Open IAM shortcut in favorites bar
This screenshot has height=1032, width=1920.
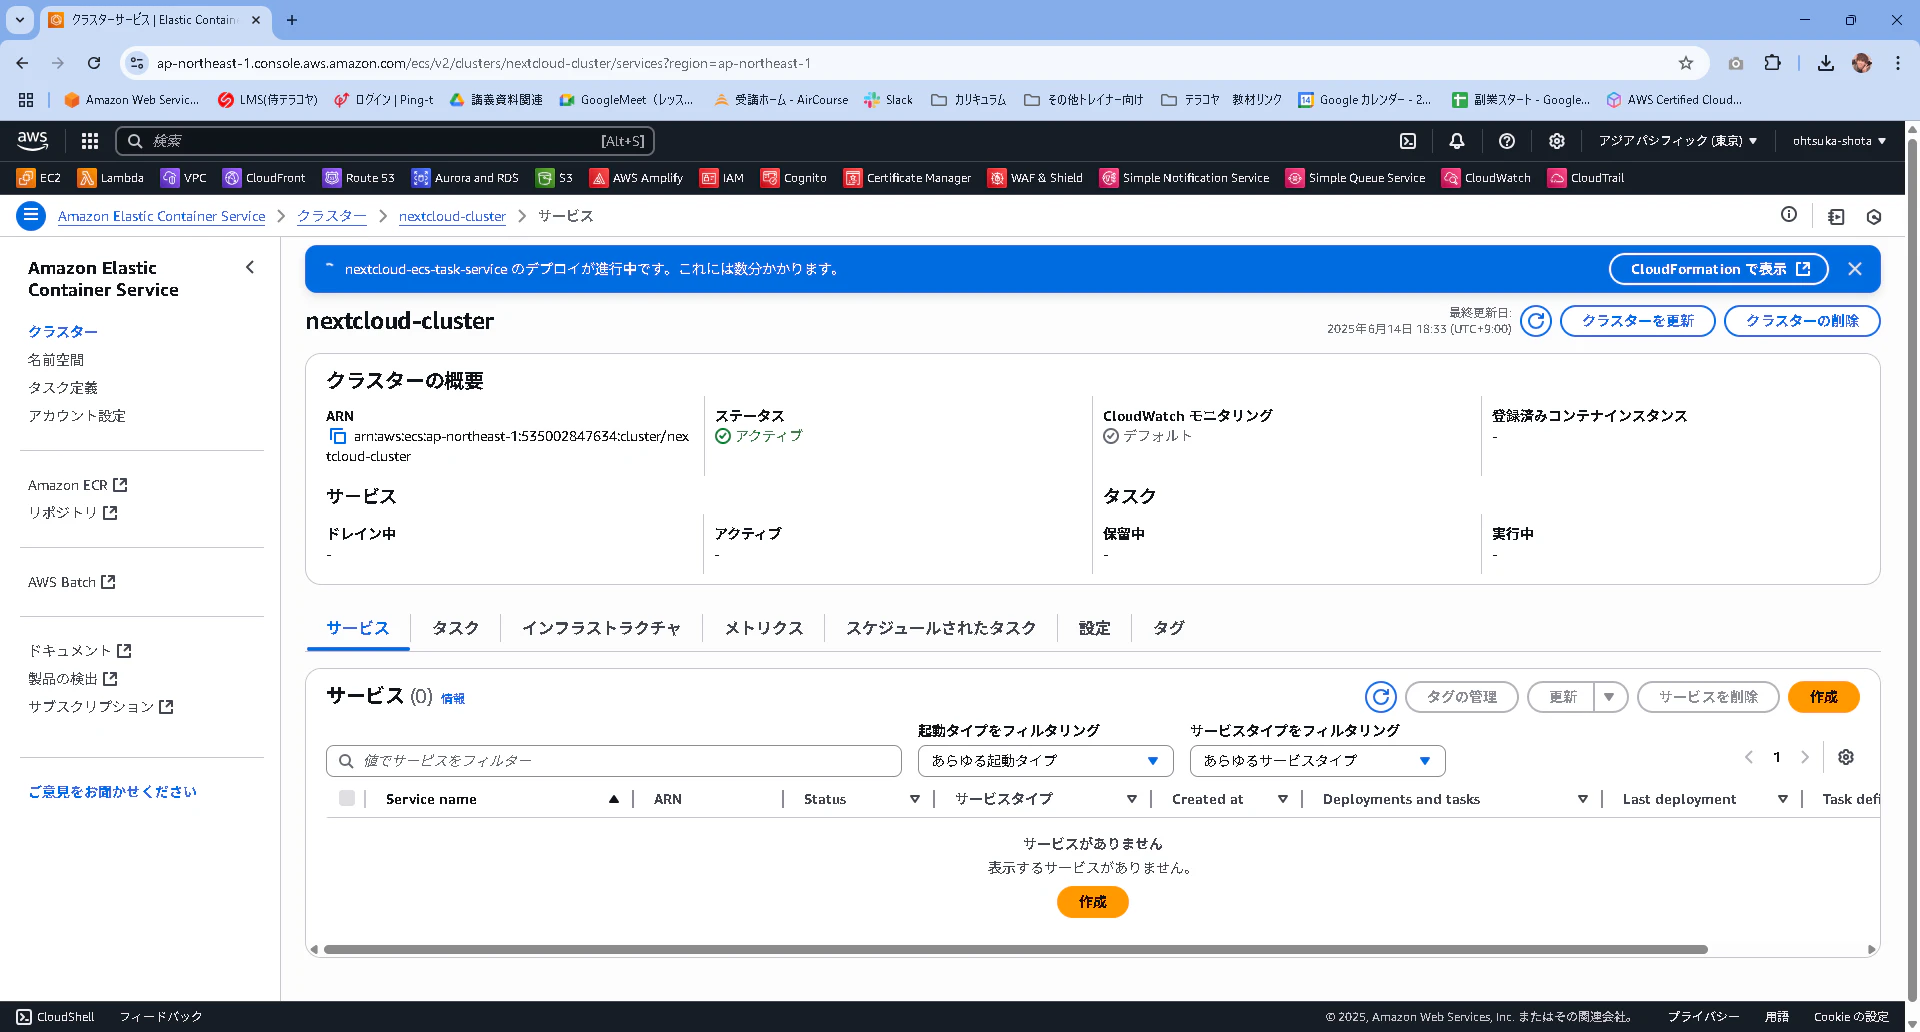pos(722,178)
